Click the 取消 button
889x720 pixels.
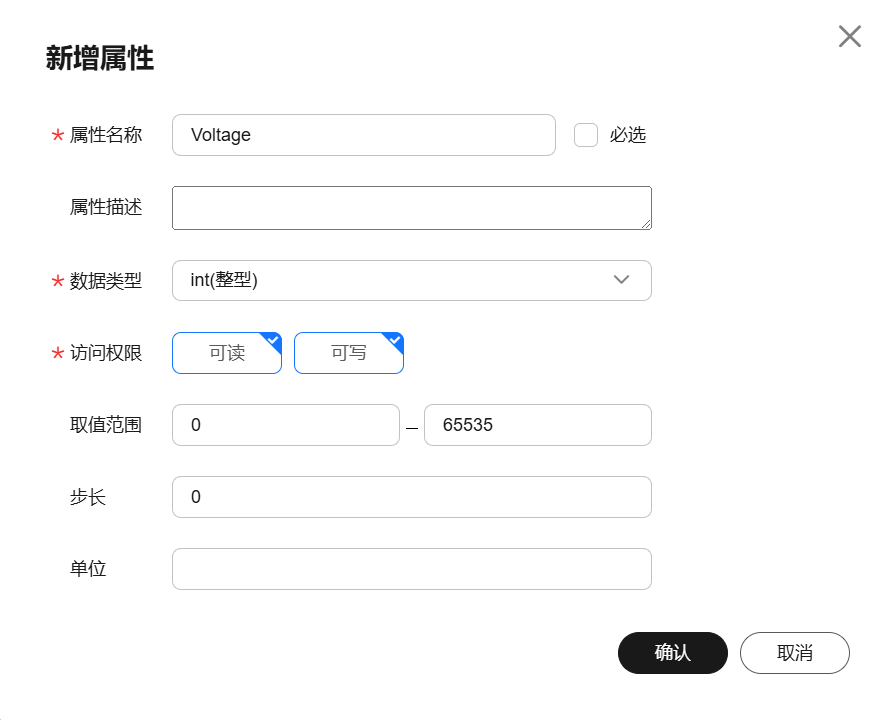point(794,653)
